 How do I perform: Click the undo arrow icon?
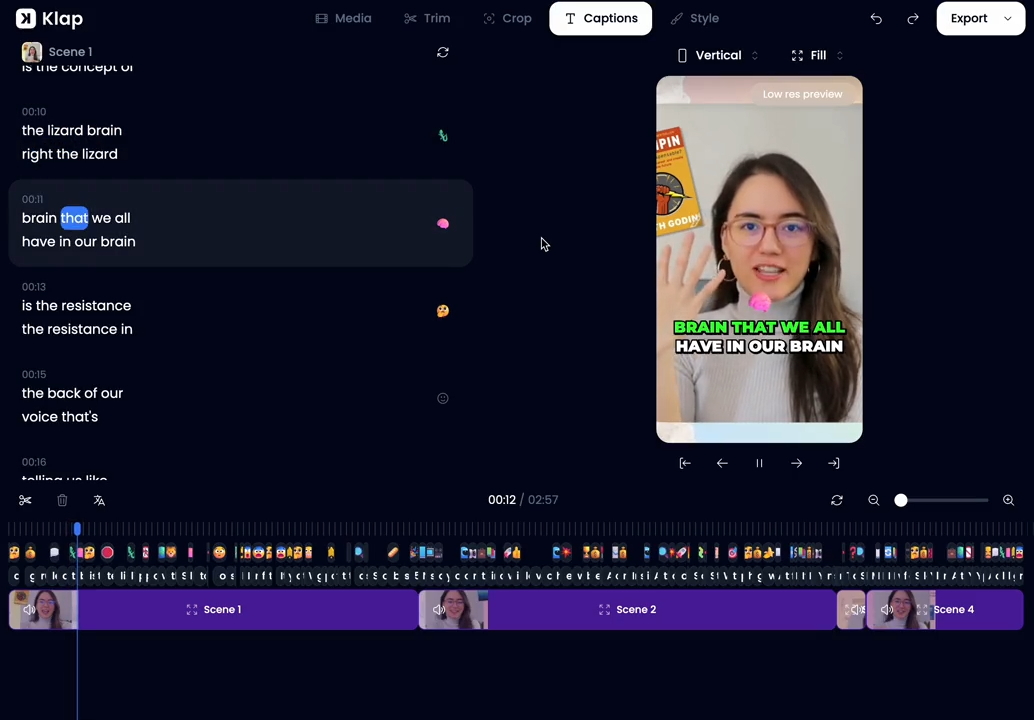click(x=876, y=19)
